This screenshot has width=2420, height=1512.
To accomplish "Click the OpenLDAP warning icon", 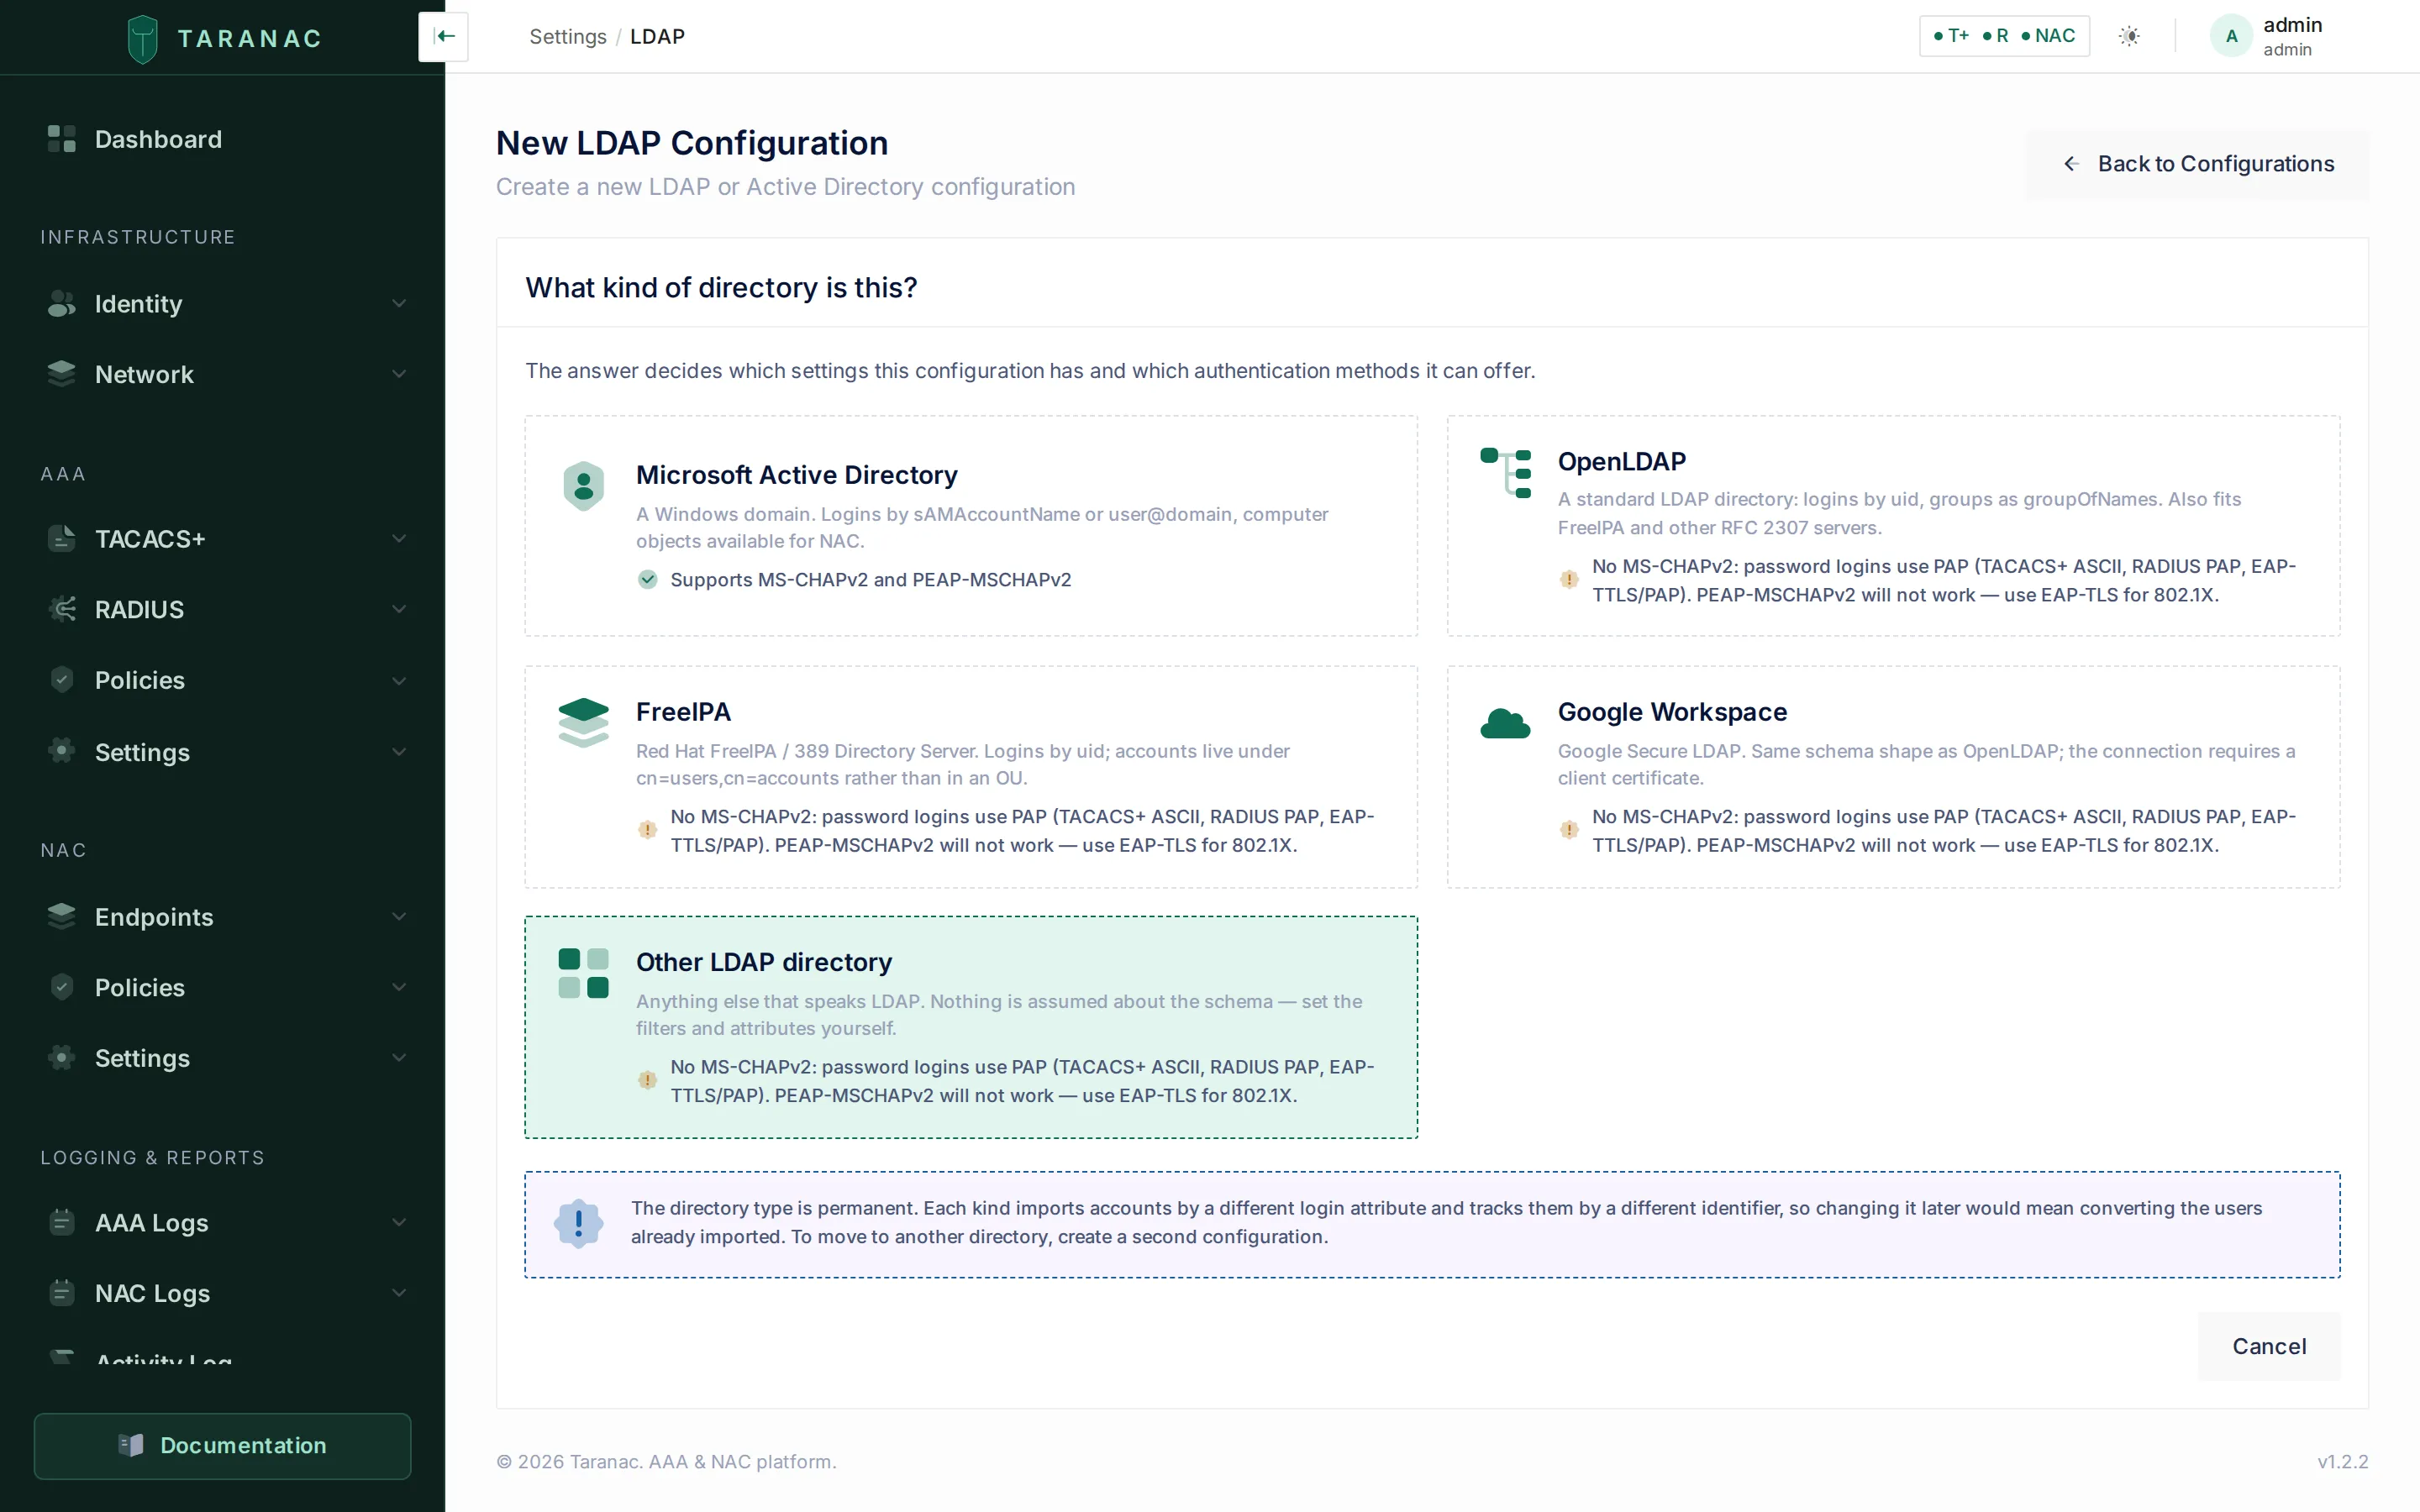I will pos(1570,580).
